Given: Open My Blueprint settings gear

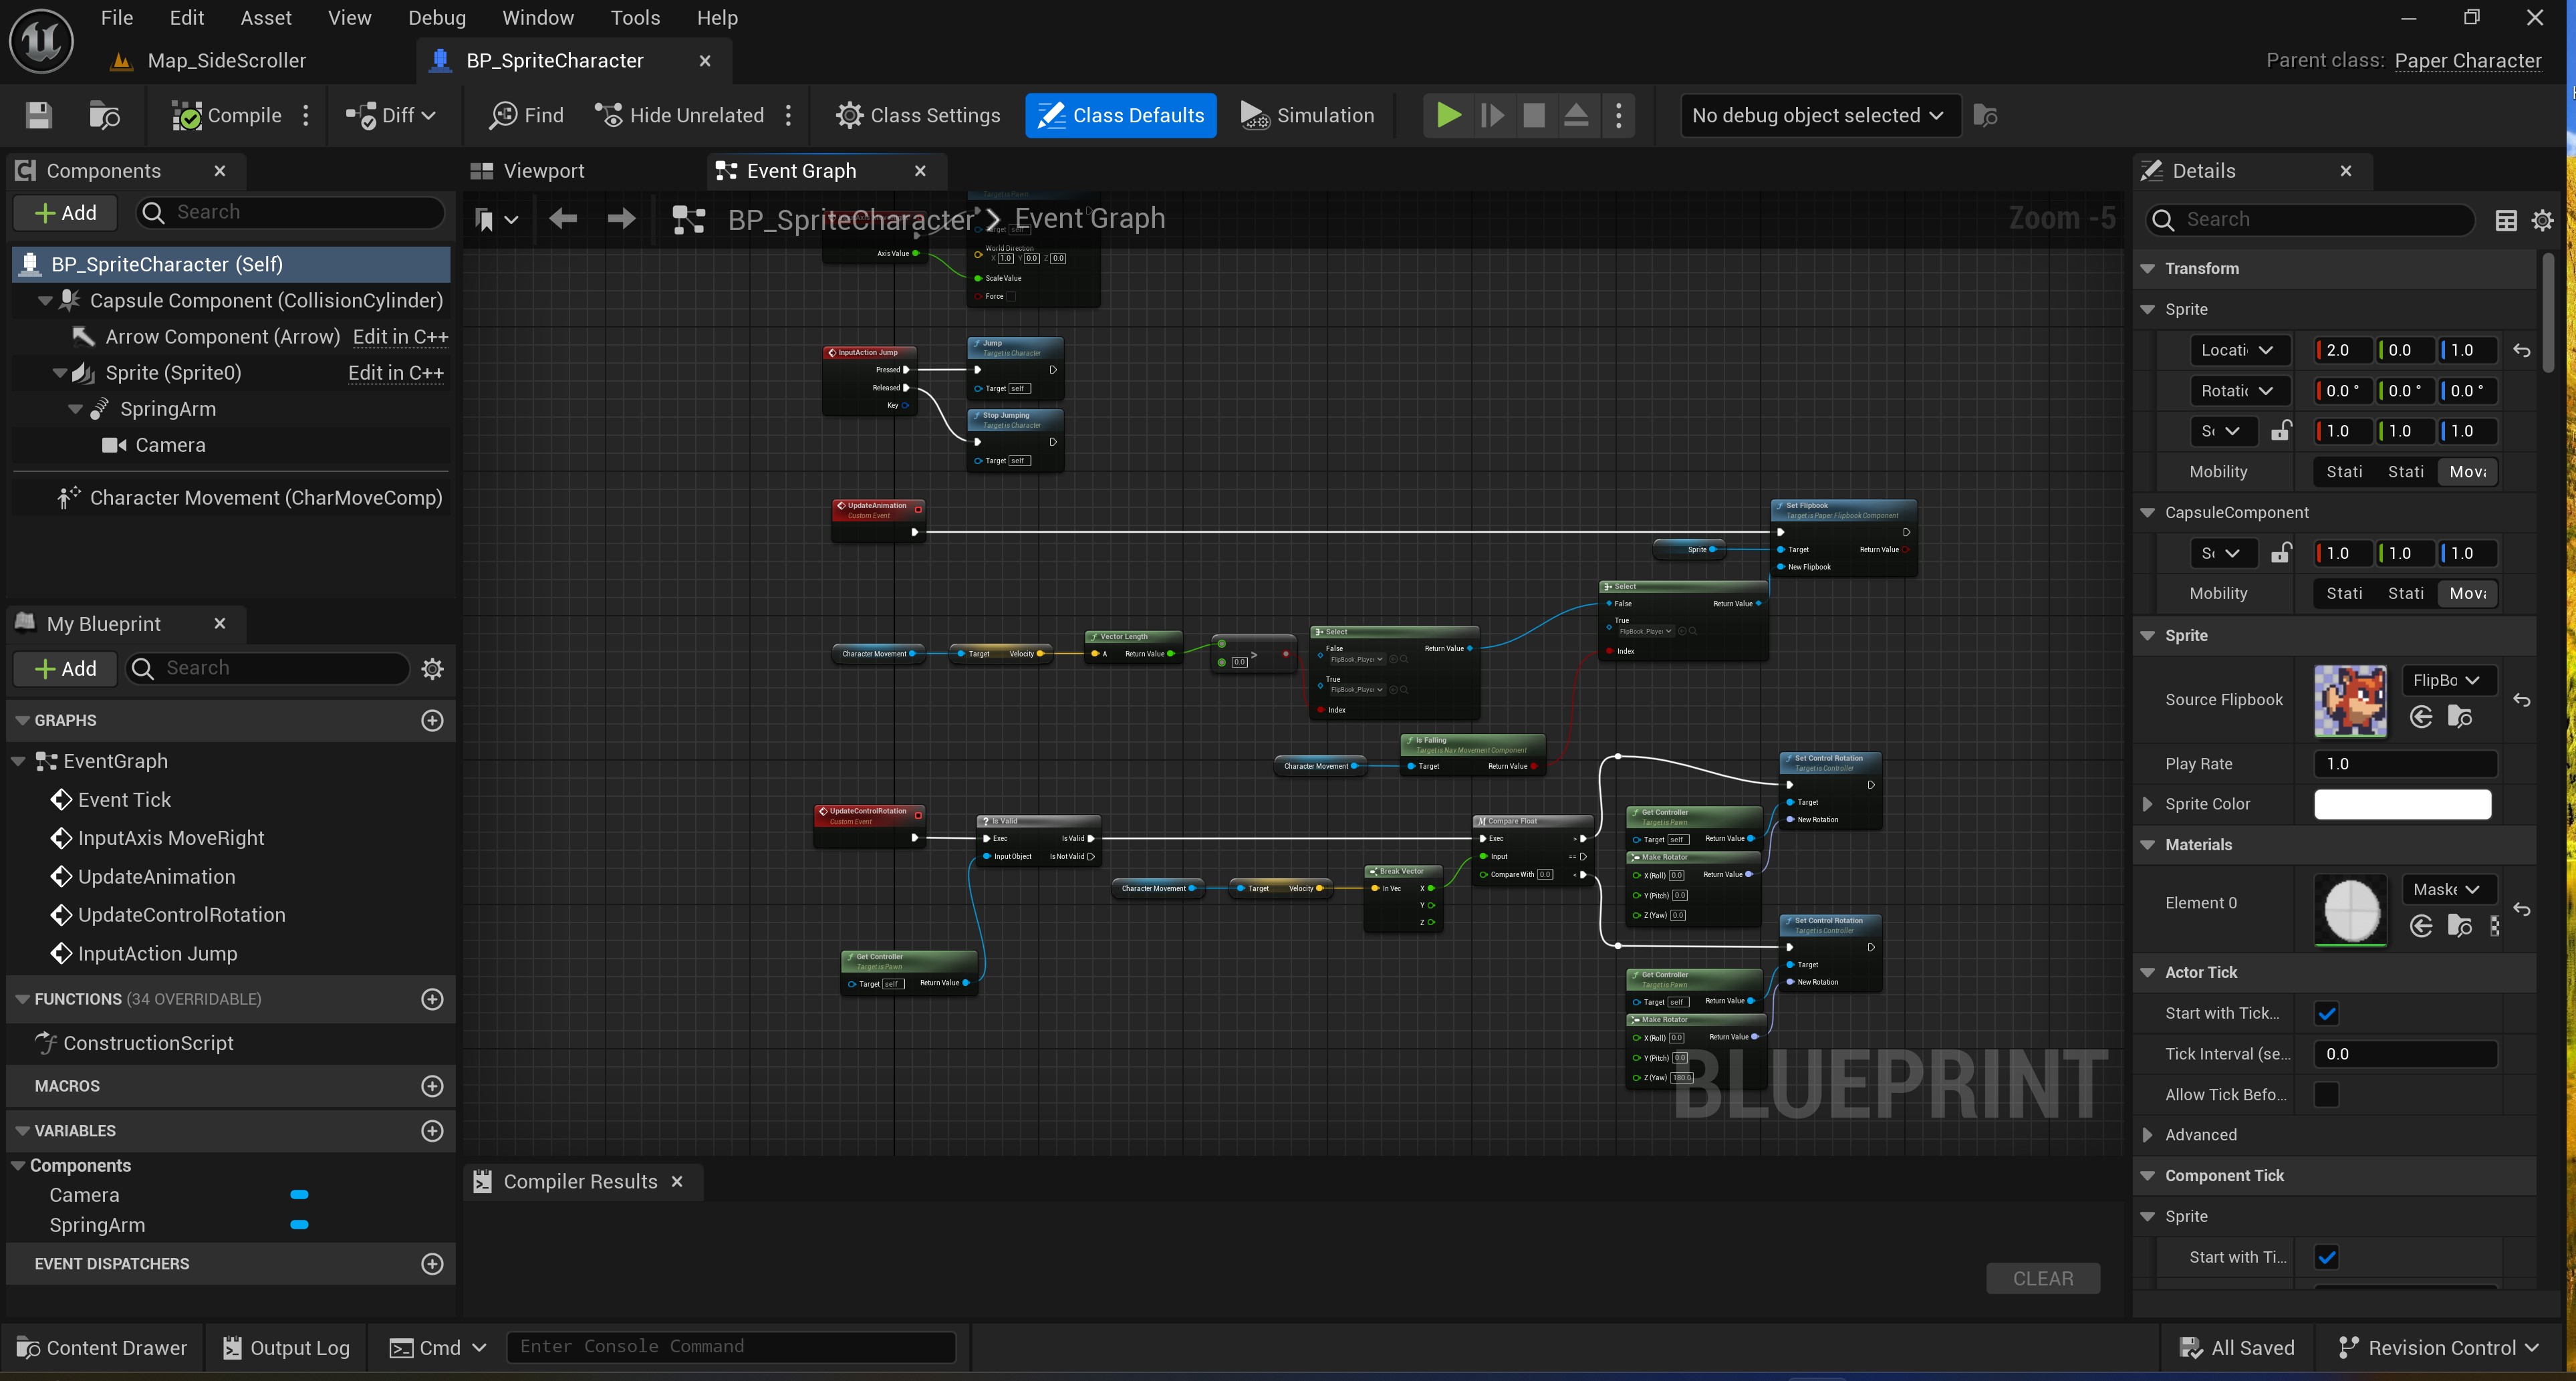Looking at the screenshot, I should click(432, 668).
